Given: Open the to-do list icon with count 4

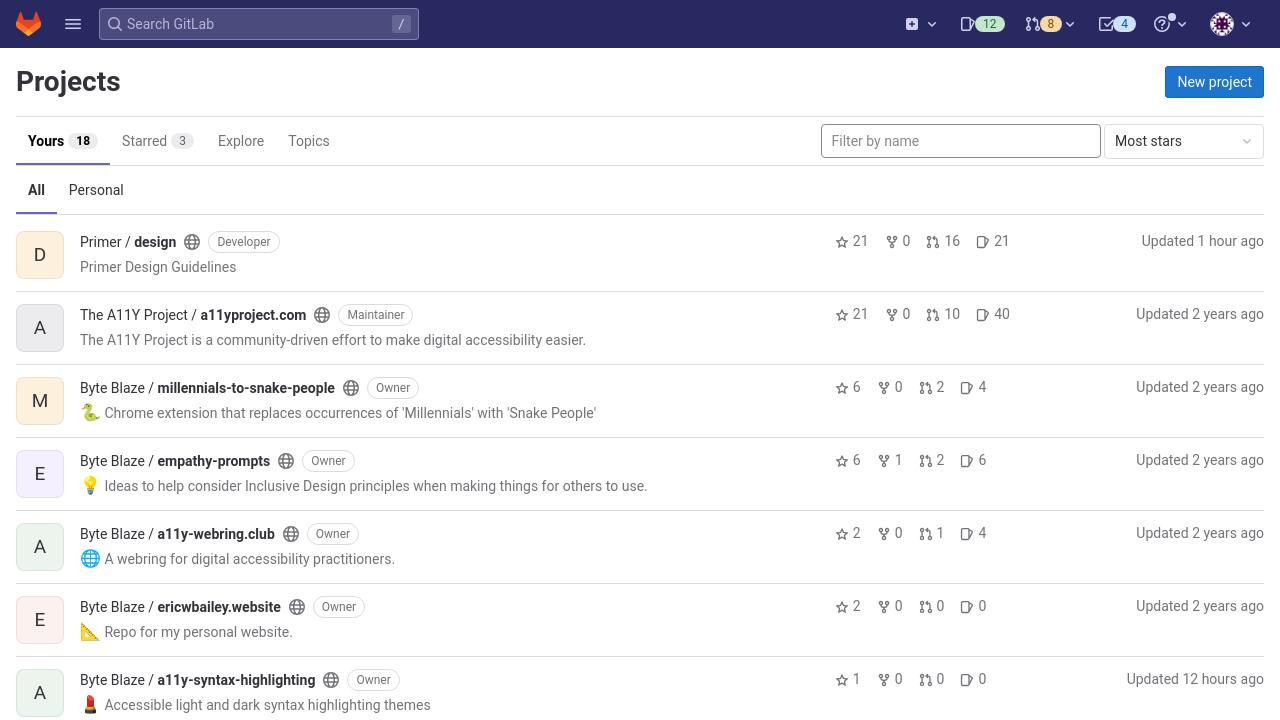Looking at the screenshot, I should (x=1117, y=24).
